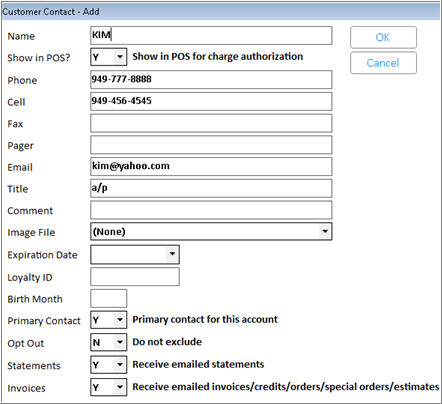The width and height of the screenshot is (442, 404).
Task: Open the Expiration Date dropdown arrow
Action: coord(172,254)
